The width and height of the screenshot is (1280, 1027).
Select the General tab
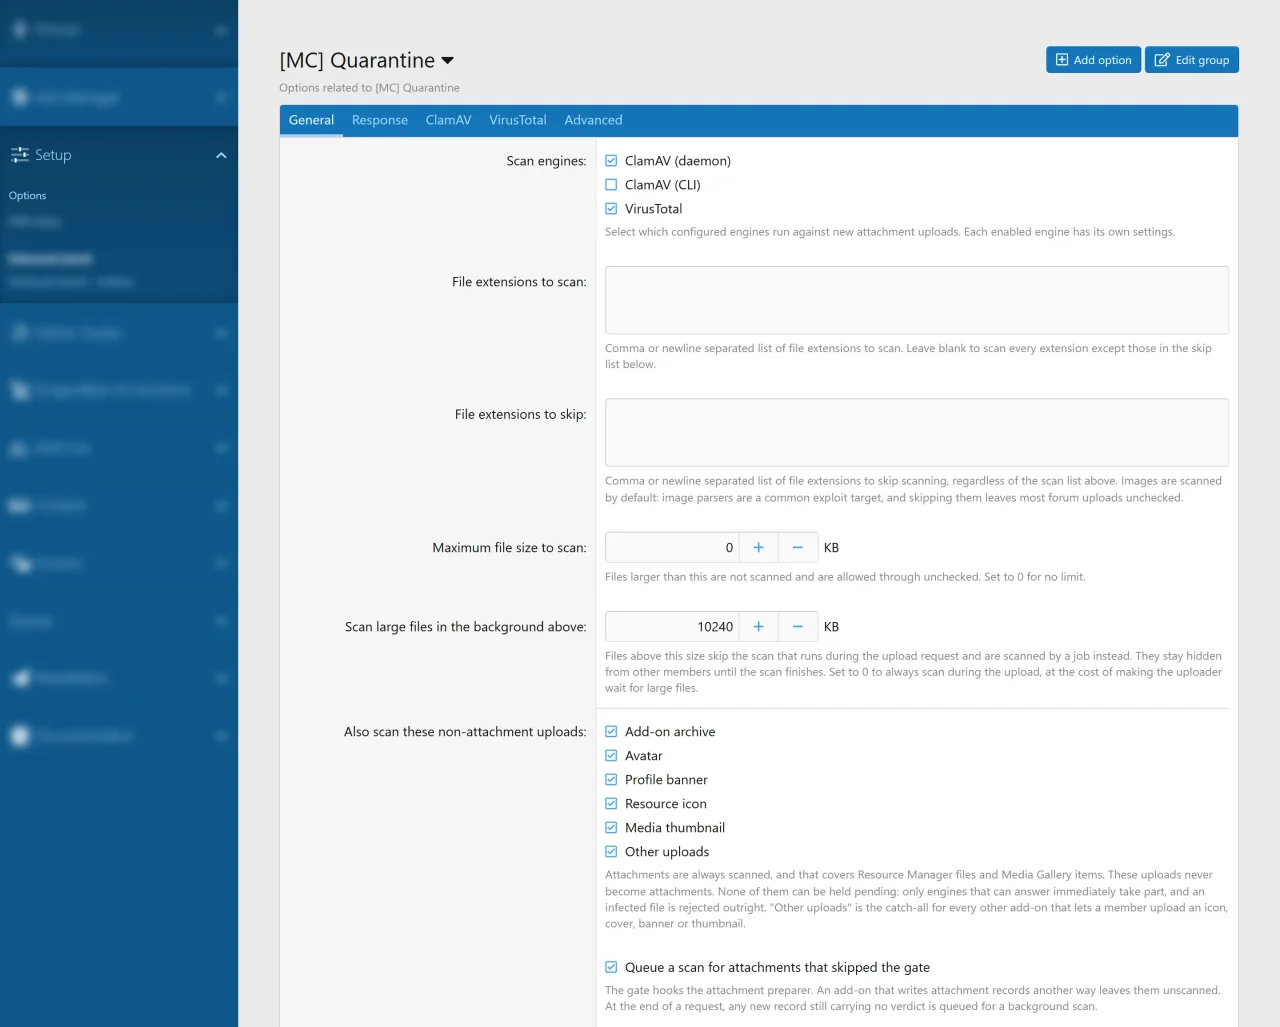click(311, 120)
